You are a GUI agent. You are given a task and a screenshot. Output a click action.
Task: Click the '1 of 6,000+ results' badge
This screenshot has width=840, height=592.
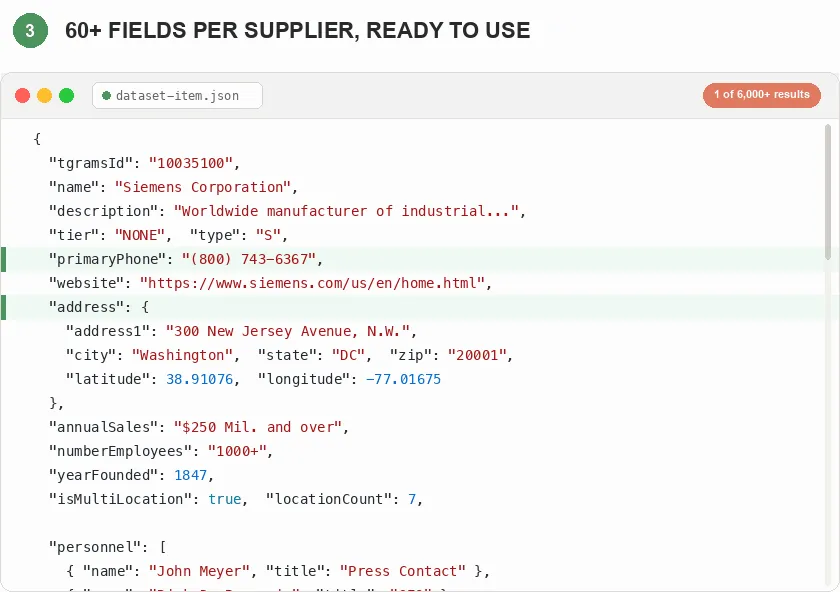click(762, 95)
